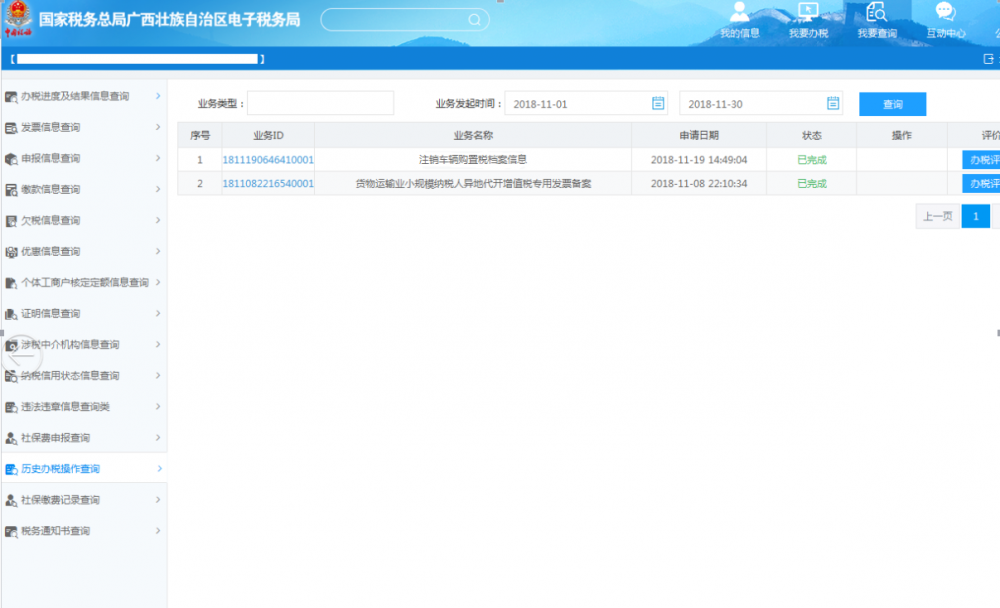1000x608 pixels.
Task: Expand 申报信息查询 sidebar chevron
Action: 158,158
